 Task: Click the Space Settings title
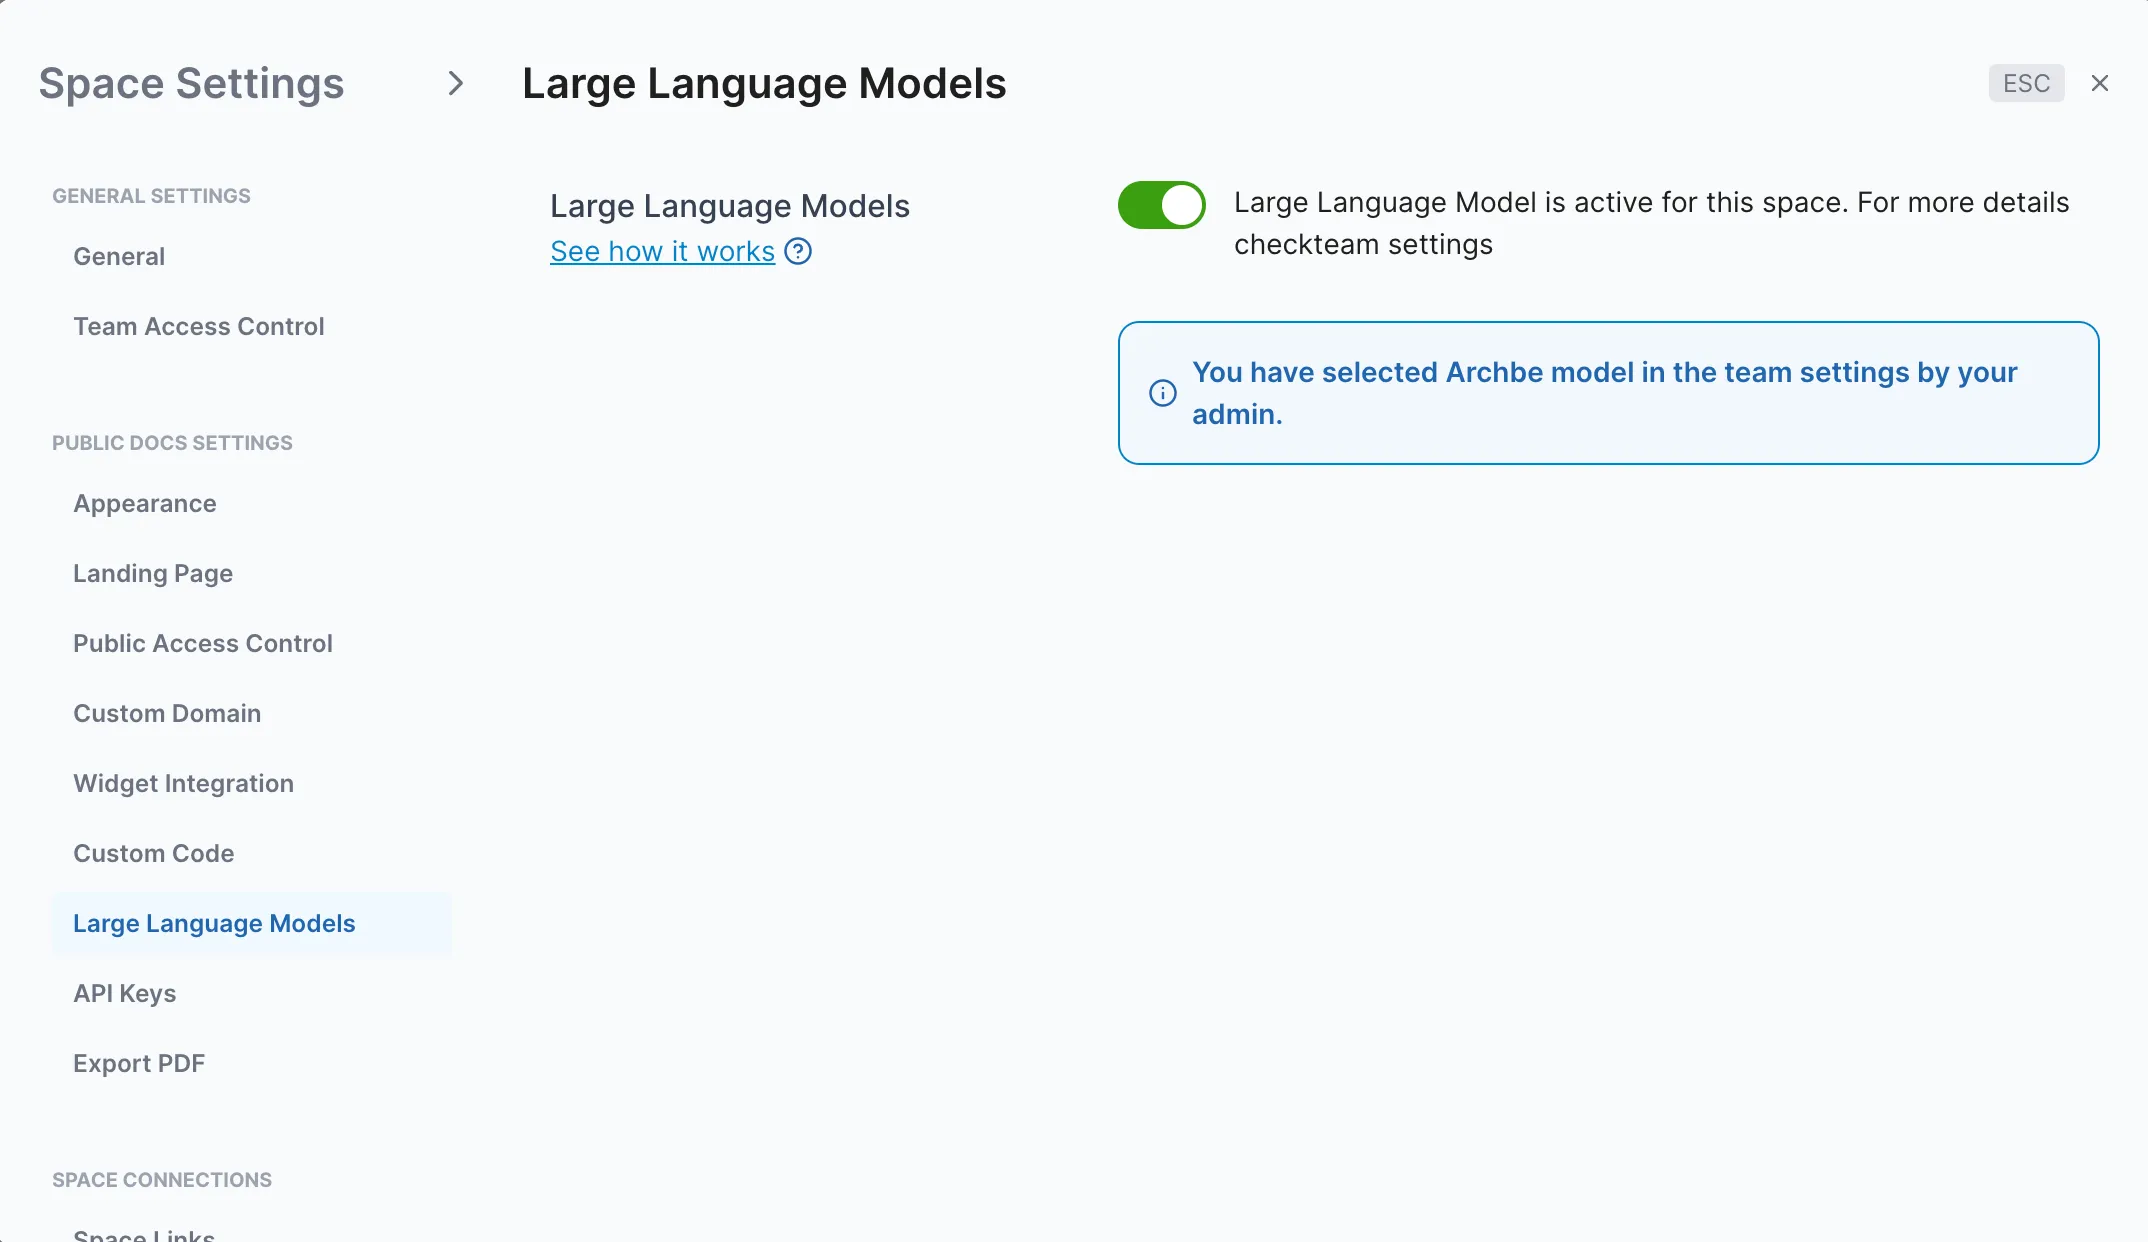pos(191,83)
